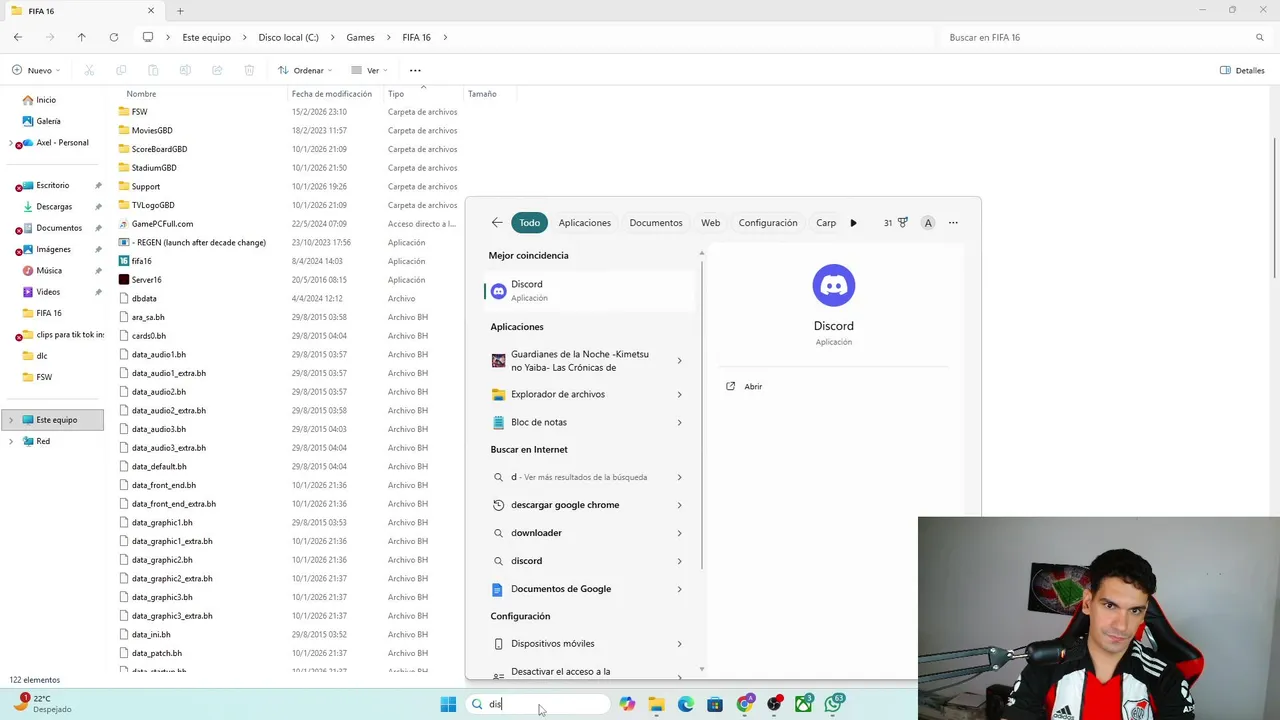Switch to Documentos search tab
This screenshot has width=1280, height=720.
(656, 223)
